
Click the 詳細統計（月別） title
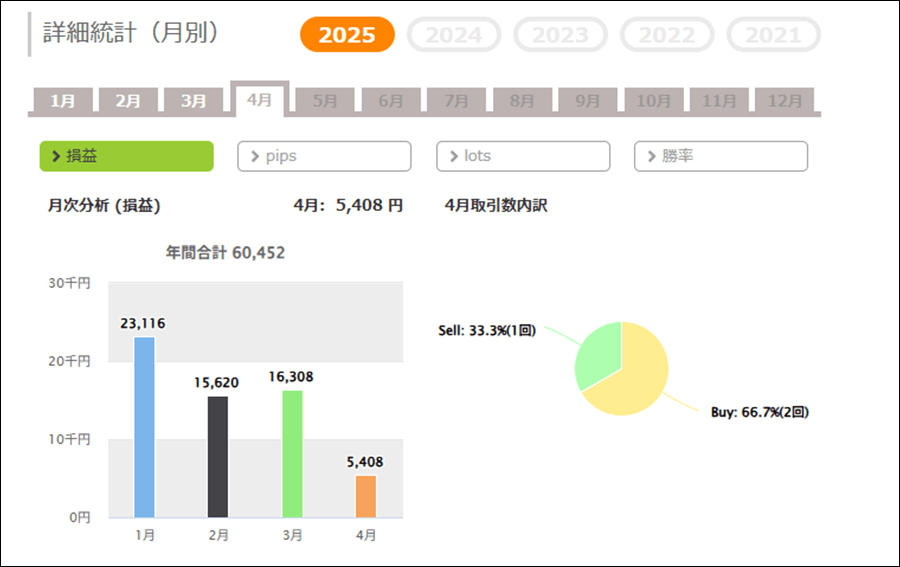coord(131,33)
